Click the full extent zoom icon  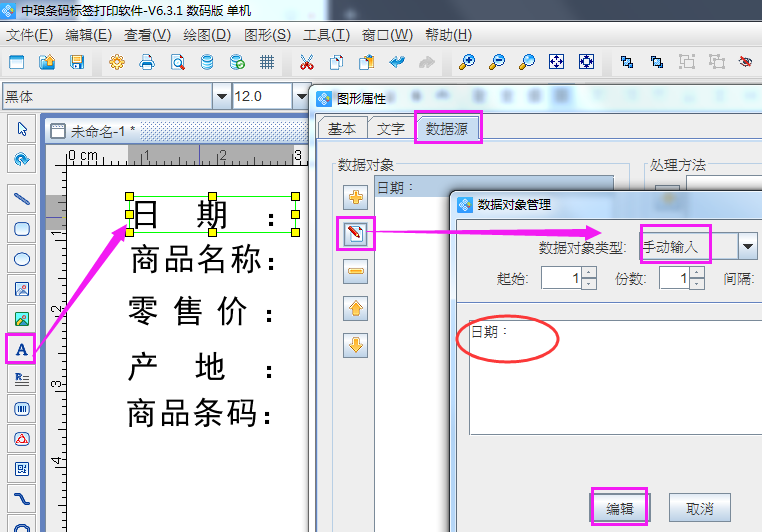587,62
